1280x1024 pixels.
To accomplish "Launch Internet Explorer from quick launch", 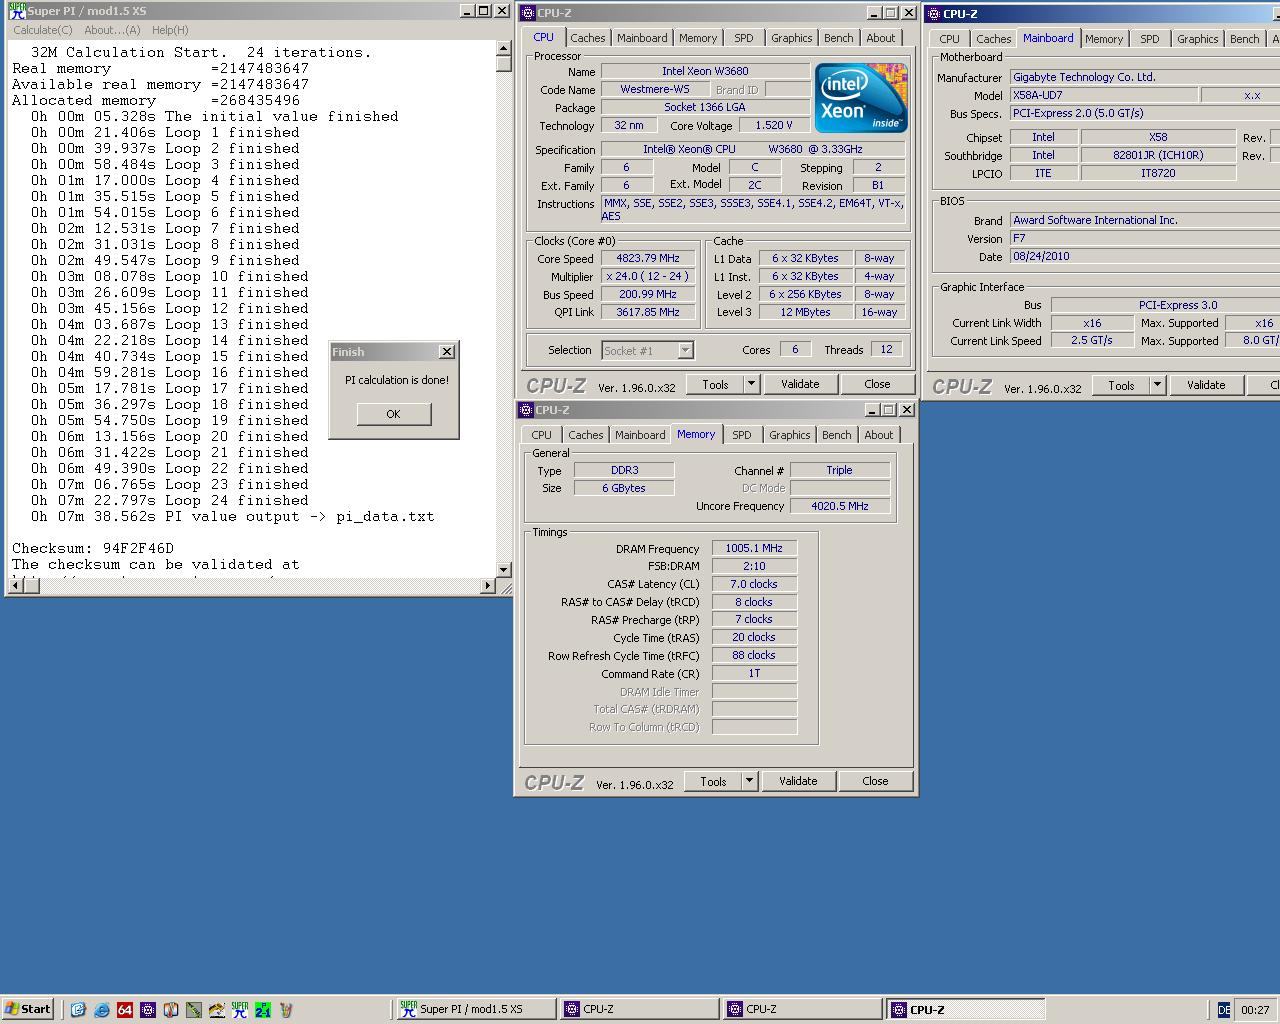I will click(x=101, y=1010).
